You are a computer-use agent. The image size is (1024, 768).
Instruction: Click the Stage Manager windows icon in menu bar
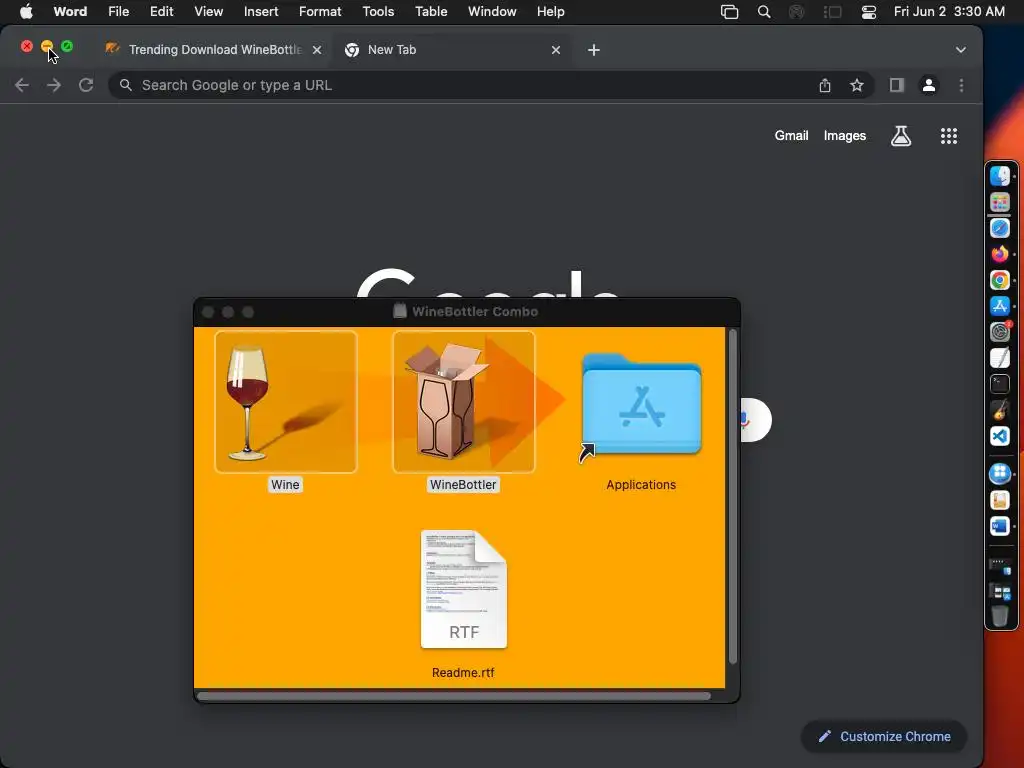tap(729, 12)
